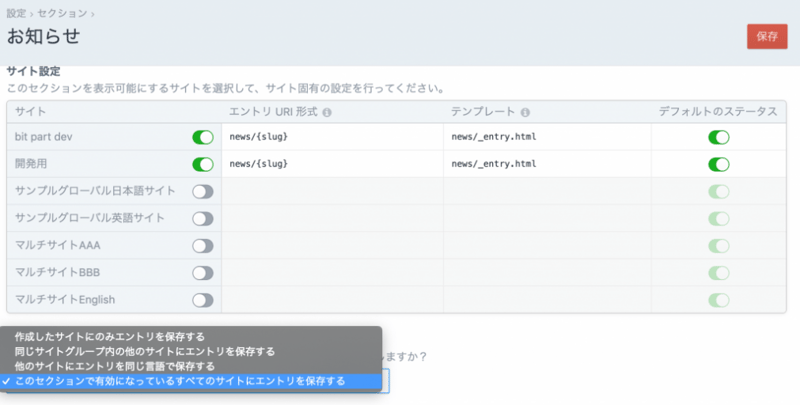Enable サンプルグローバル英語サイト site toggle
The width and height of the screenshot is (800, 405).
coord(203,218)
